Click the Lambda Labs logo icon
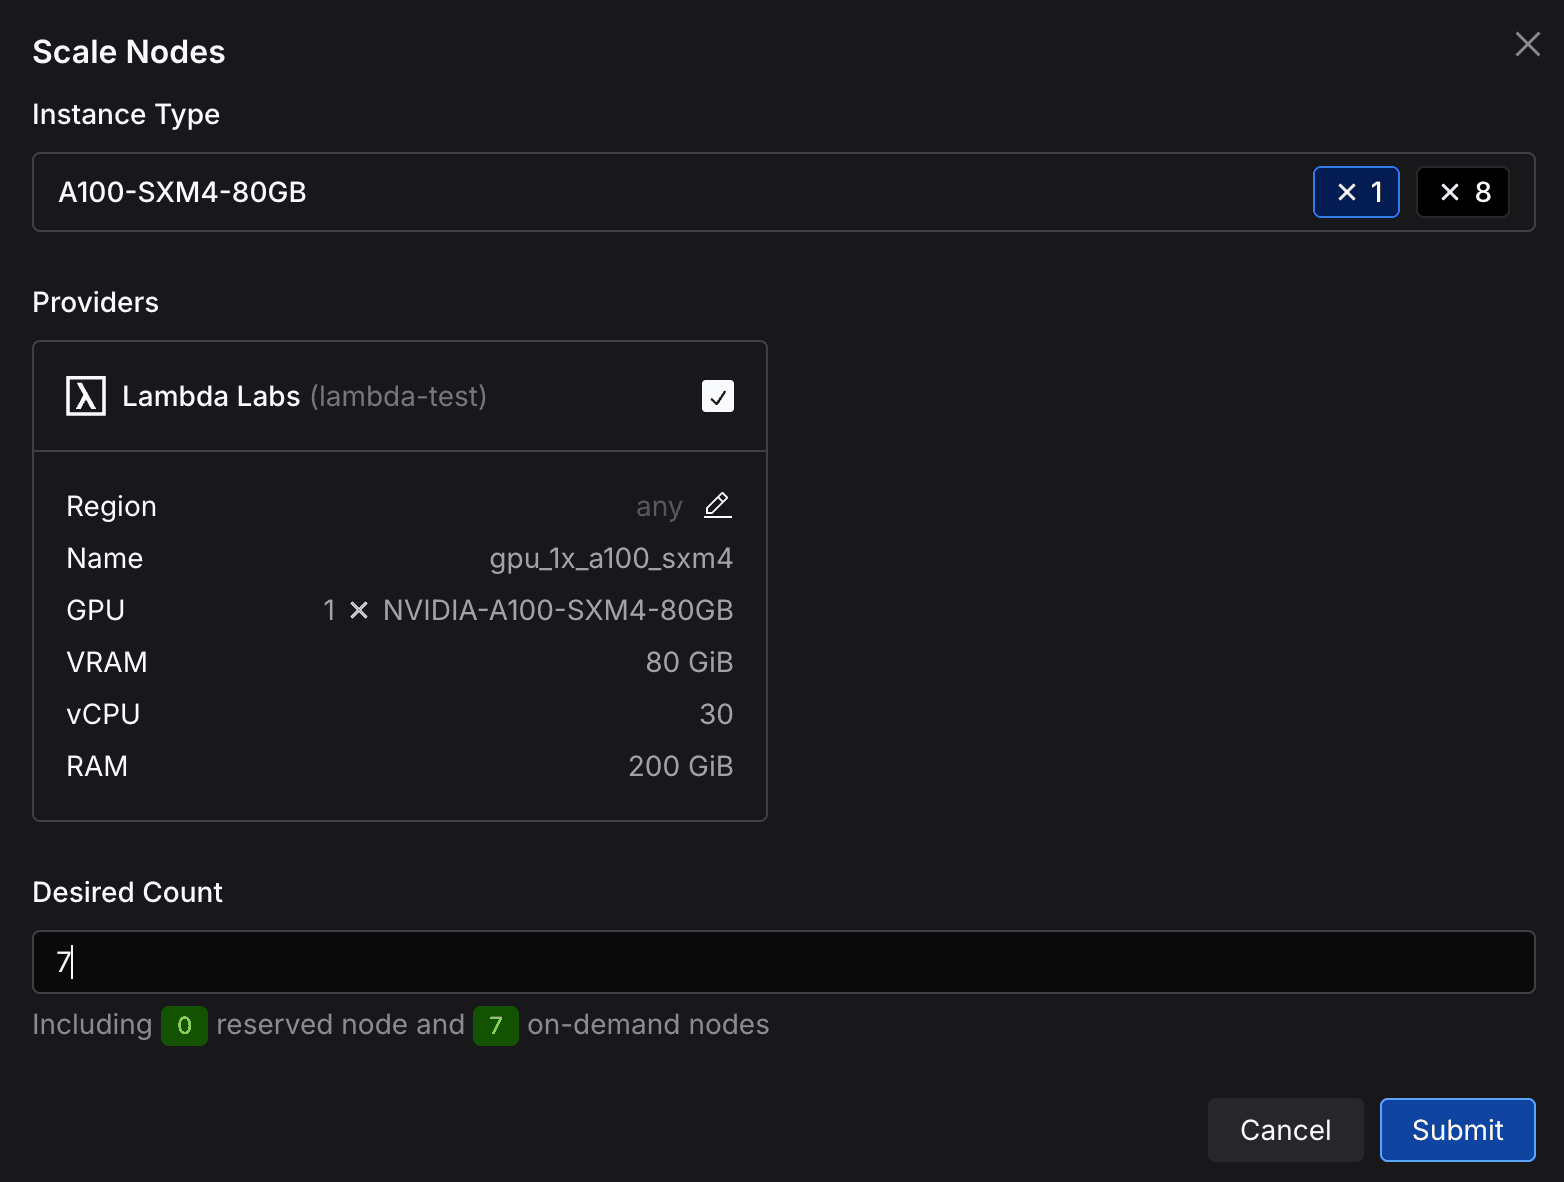The width and height of the screenshot is (1564, 1182). 86,396
